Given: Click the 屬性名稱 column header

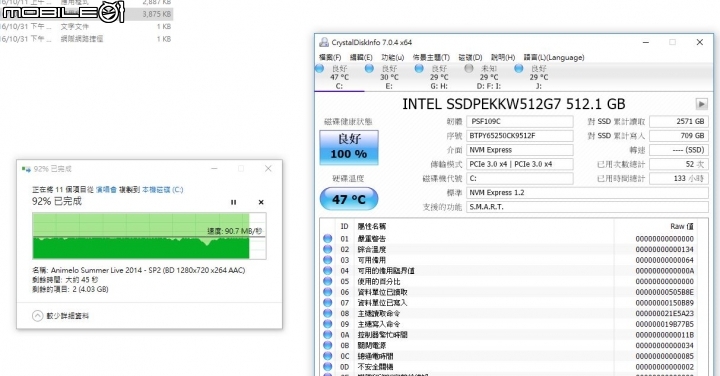Looking at the screenshot, I should point(371,226).
